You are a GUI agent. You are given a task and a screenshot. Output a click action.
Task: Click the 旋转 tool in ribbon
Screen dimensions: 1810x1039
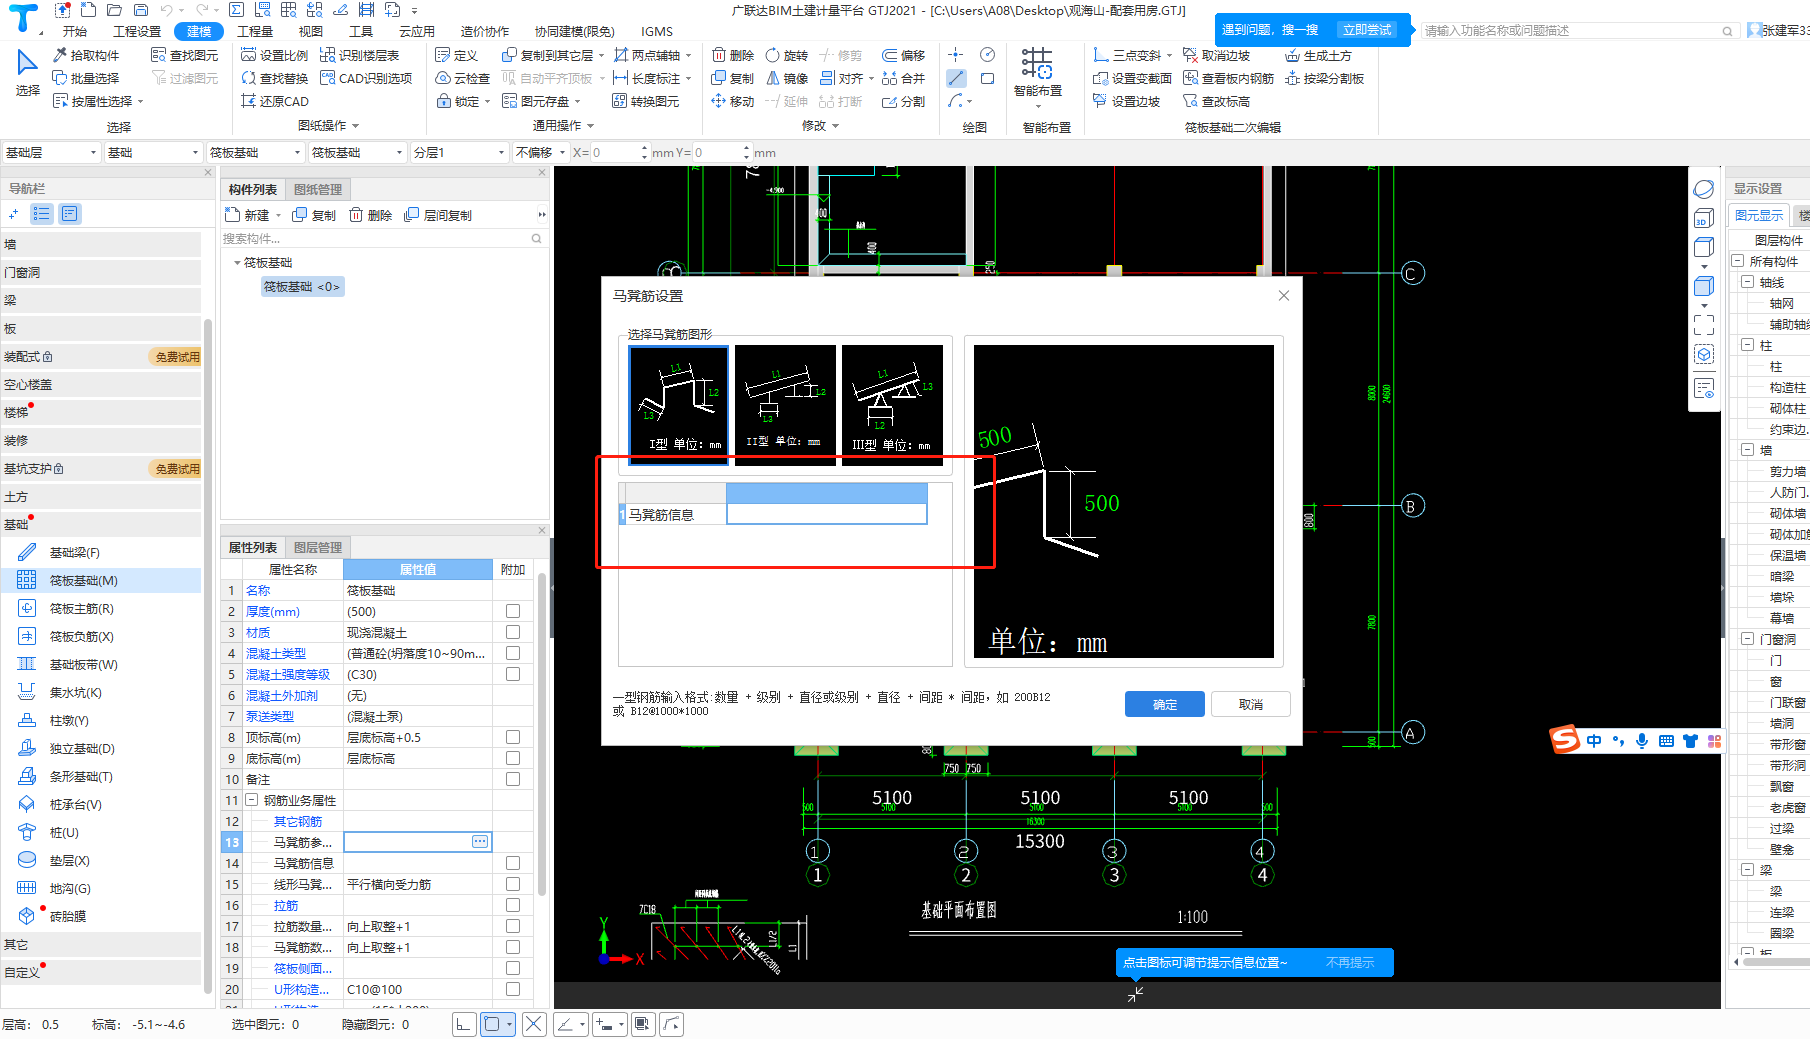point(787,55)
